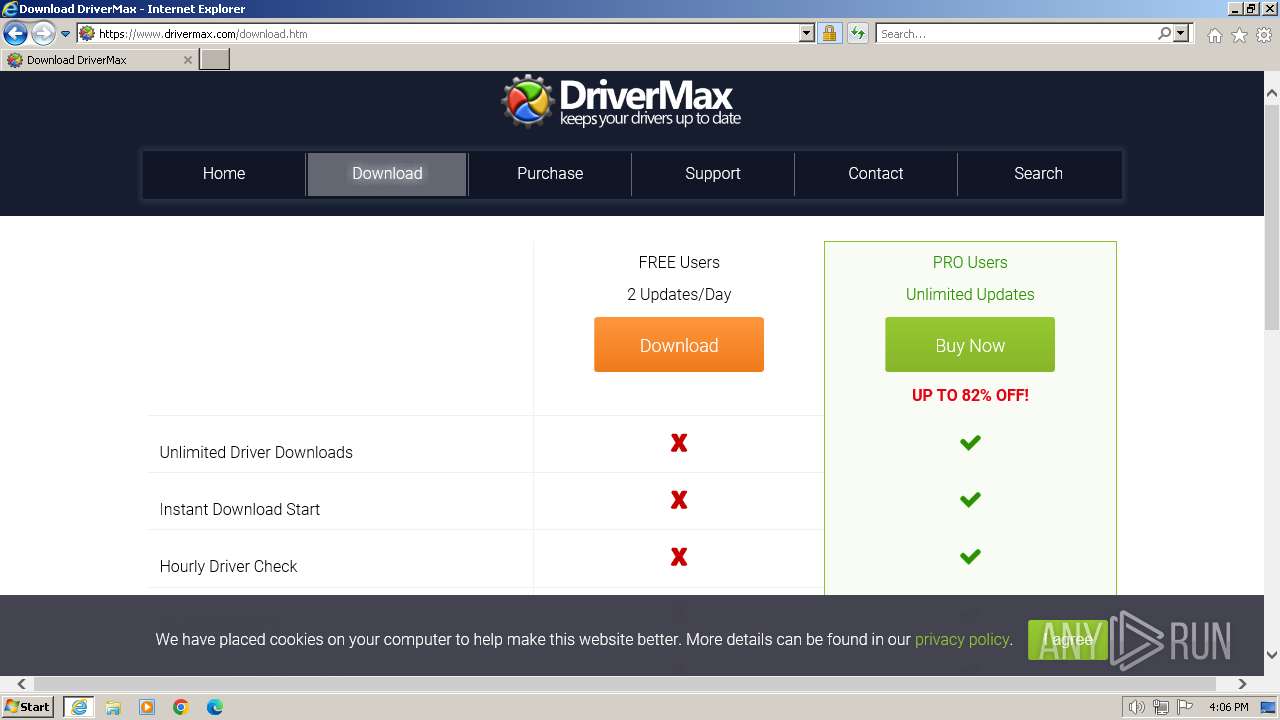1280x720 pixels.
Task: Click the Hourly Driver Check label
Action: point(228,566)
